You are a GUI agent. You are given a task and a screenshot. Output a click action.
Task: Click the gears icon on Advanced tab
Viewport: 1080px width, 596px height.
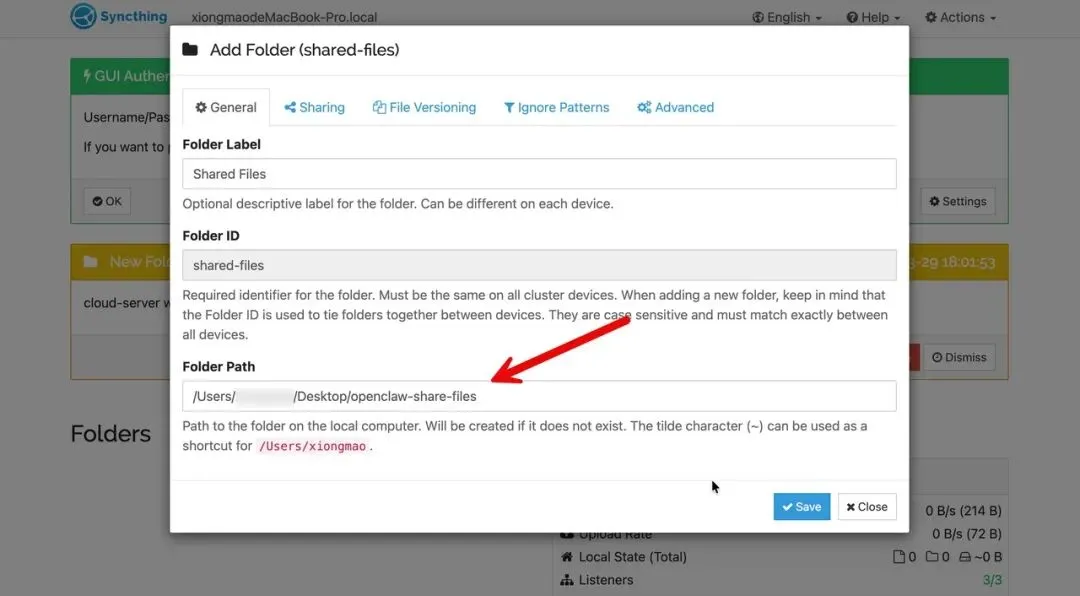(644, 108)
